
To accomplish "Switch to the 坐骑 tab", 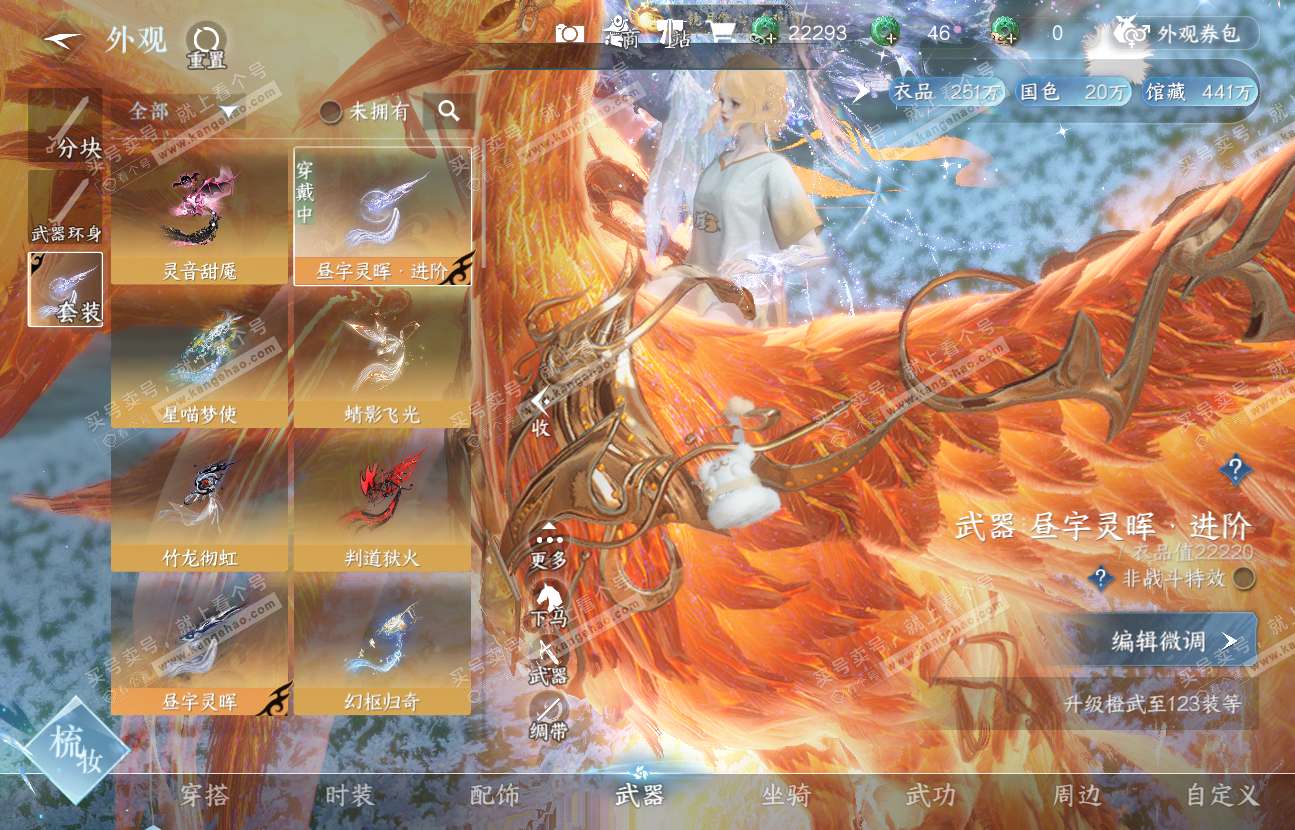I will pos(786,796).
